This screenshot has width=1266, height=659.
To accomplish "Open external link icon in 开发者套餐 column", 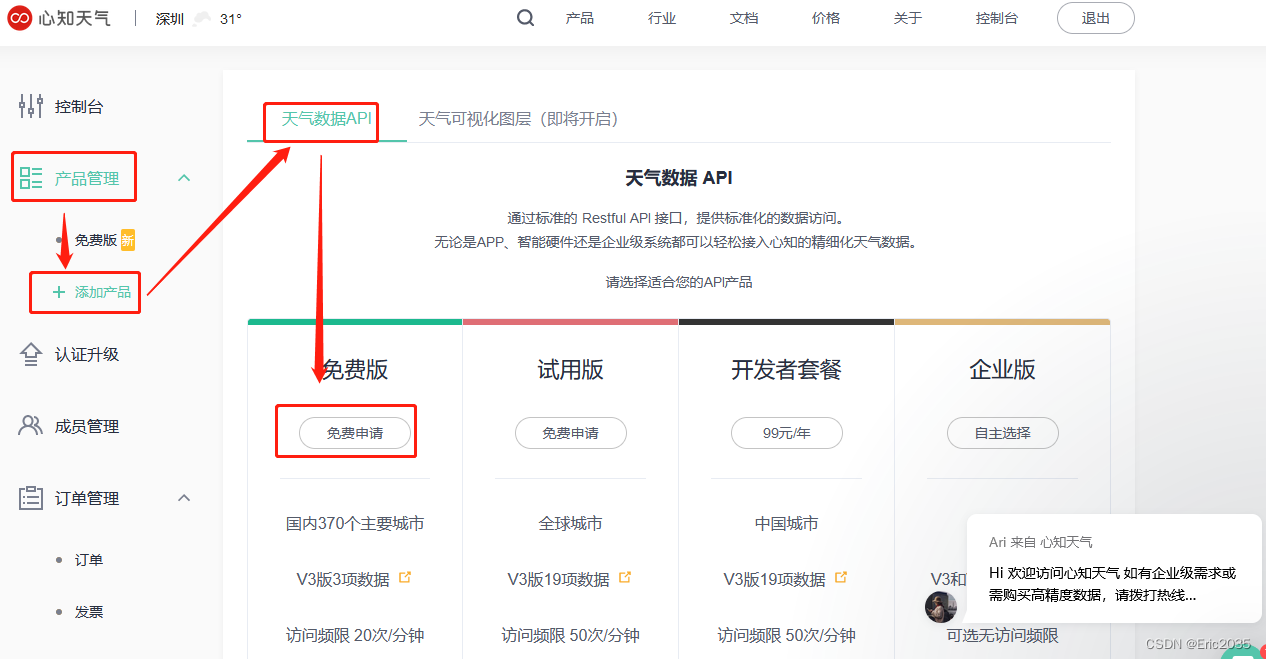I will [x=841, y=578].
